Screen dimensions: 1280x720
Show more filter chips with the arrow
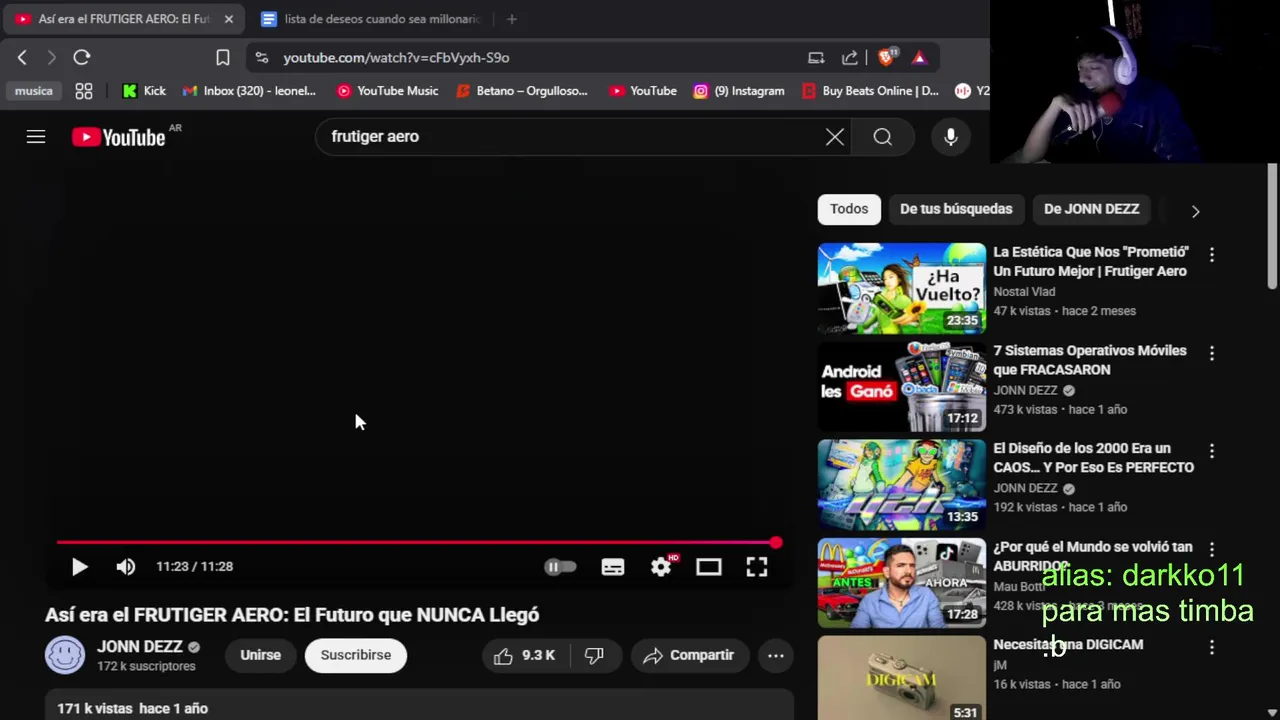(x=1195, y=211)
